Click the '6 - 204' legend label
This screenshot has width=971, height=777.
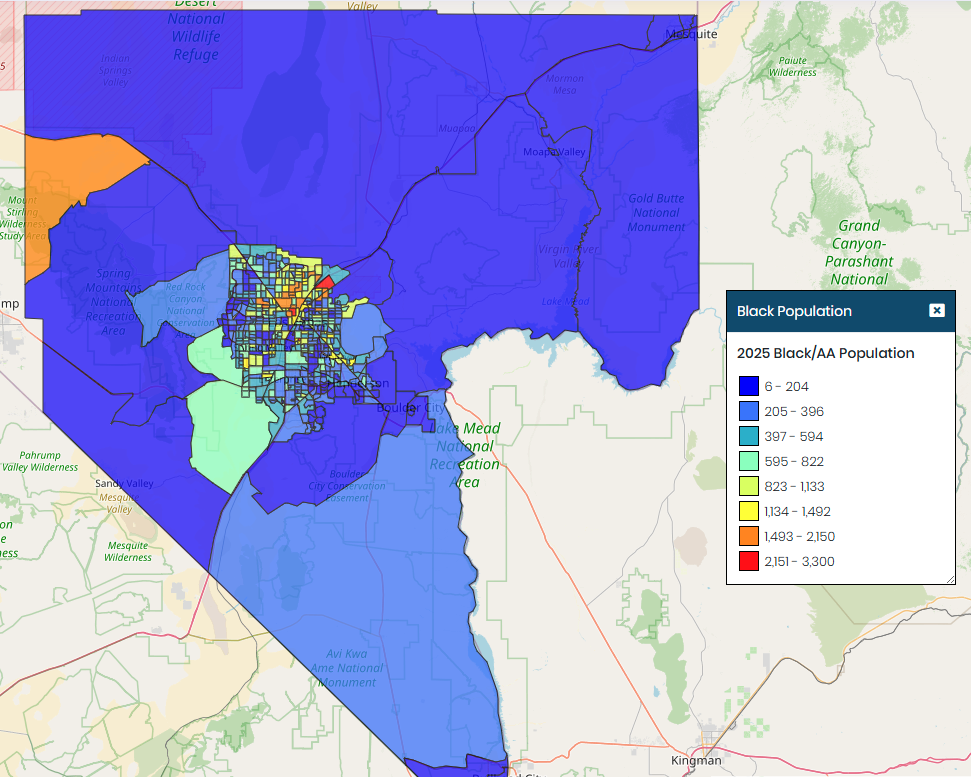786,386
